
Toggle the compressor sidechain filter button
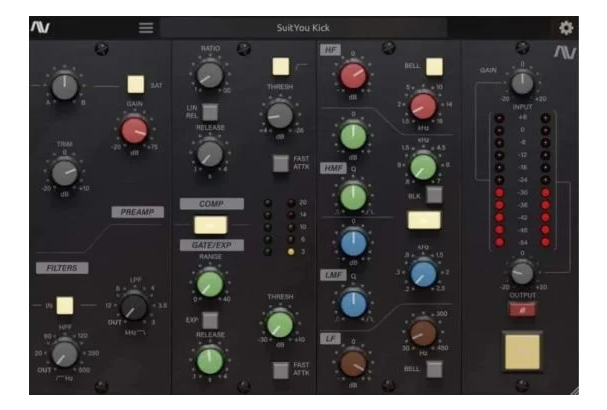(281, 67)
